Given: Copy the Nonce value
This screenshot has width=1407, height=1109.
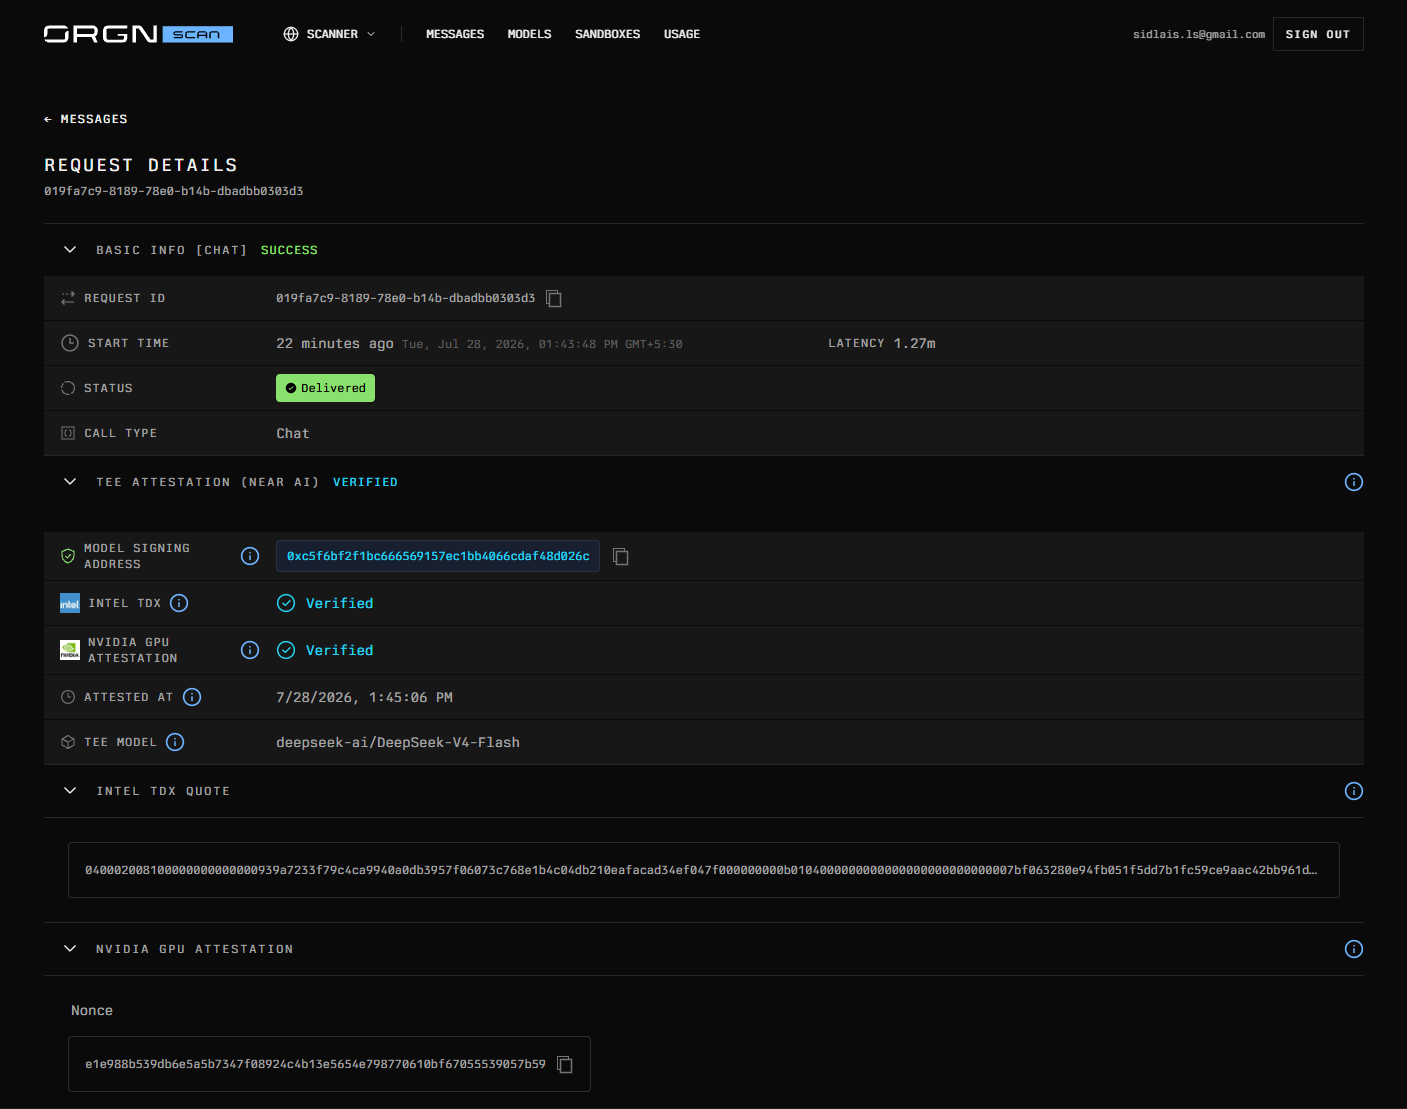Looking at the screenshot, I should [565, 1064].
